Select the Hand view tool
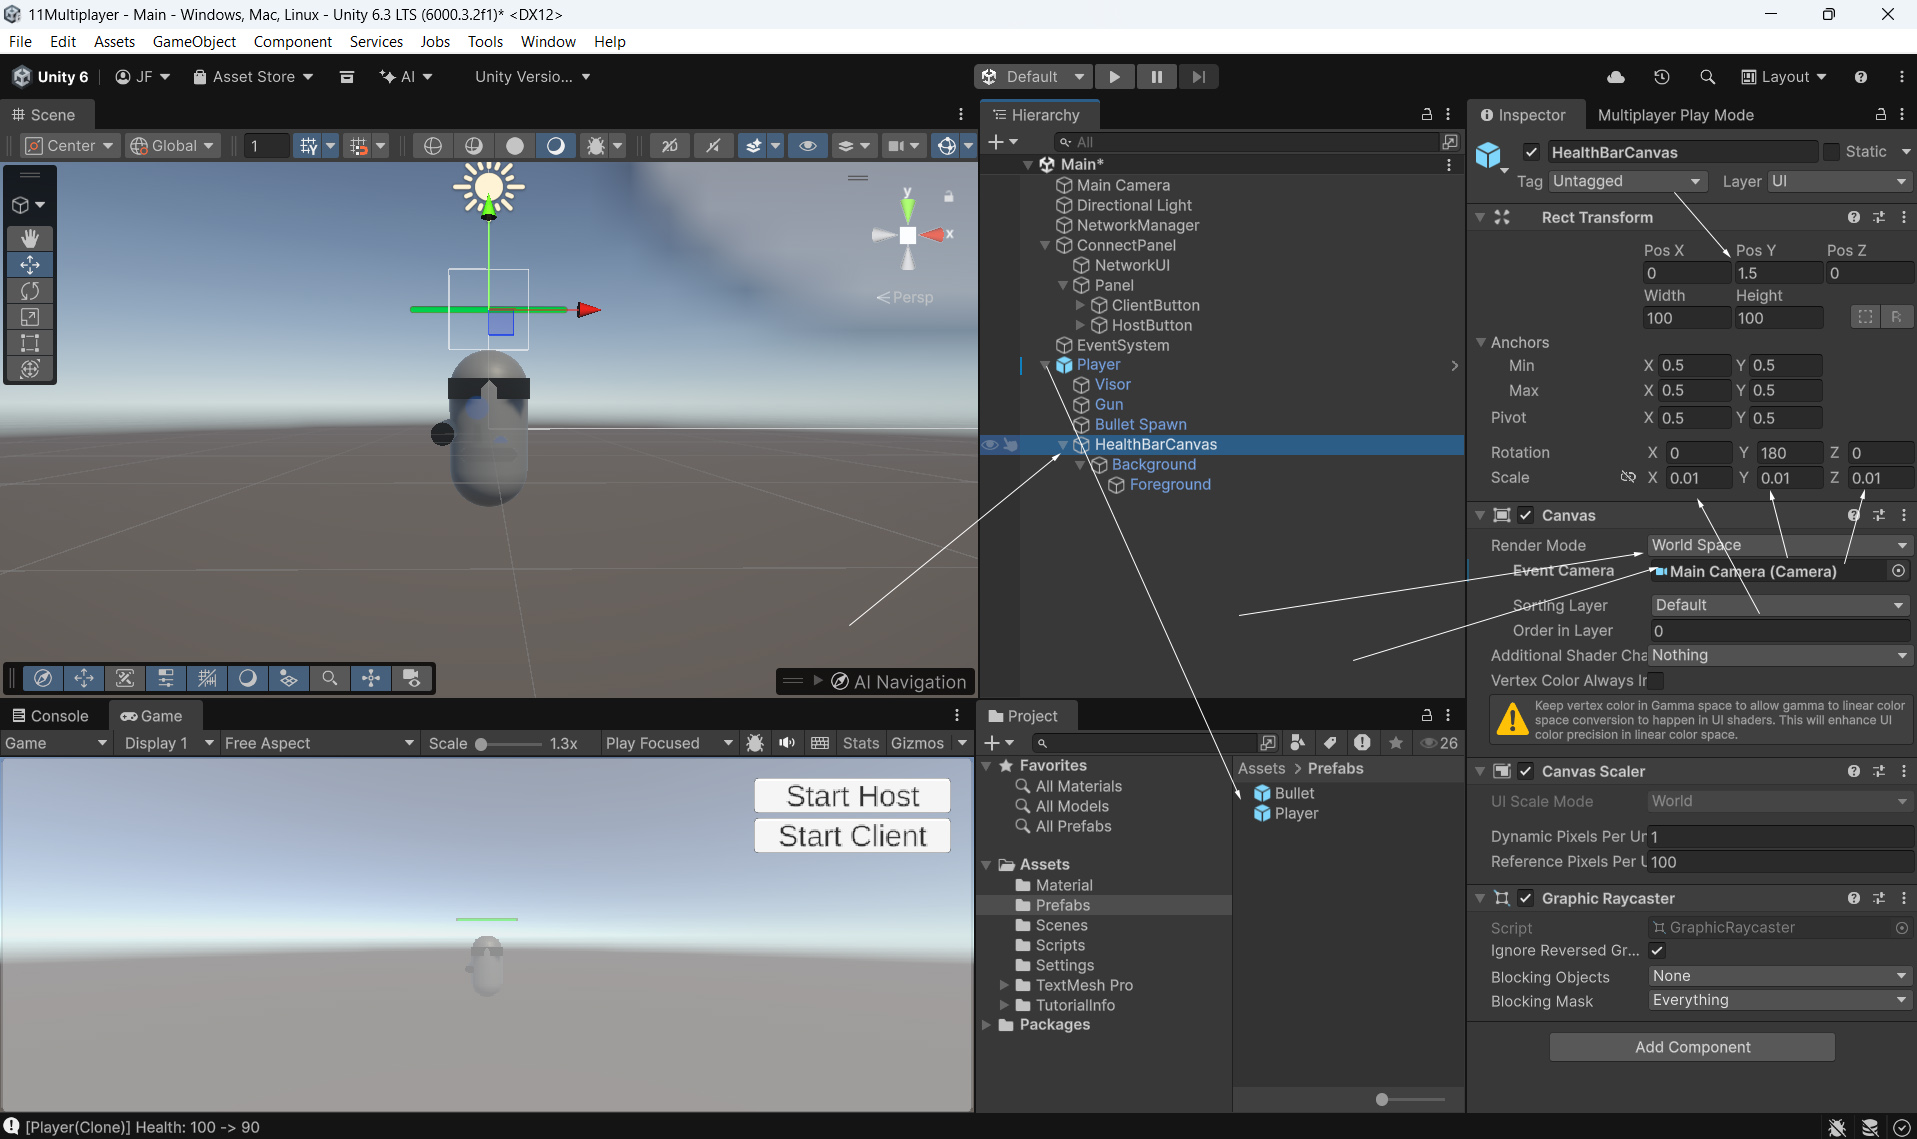The height and width of the screenshot is (1139, 1917). (x=30, y=238)
